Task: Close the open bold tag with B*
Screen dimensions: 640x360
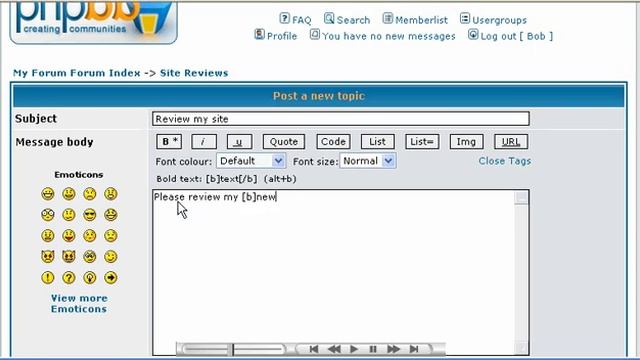Action: click(169, 142)
